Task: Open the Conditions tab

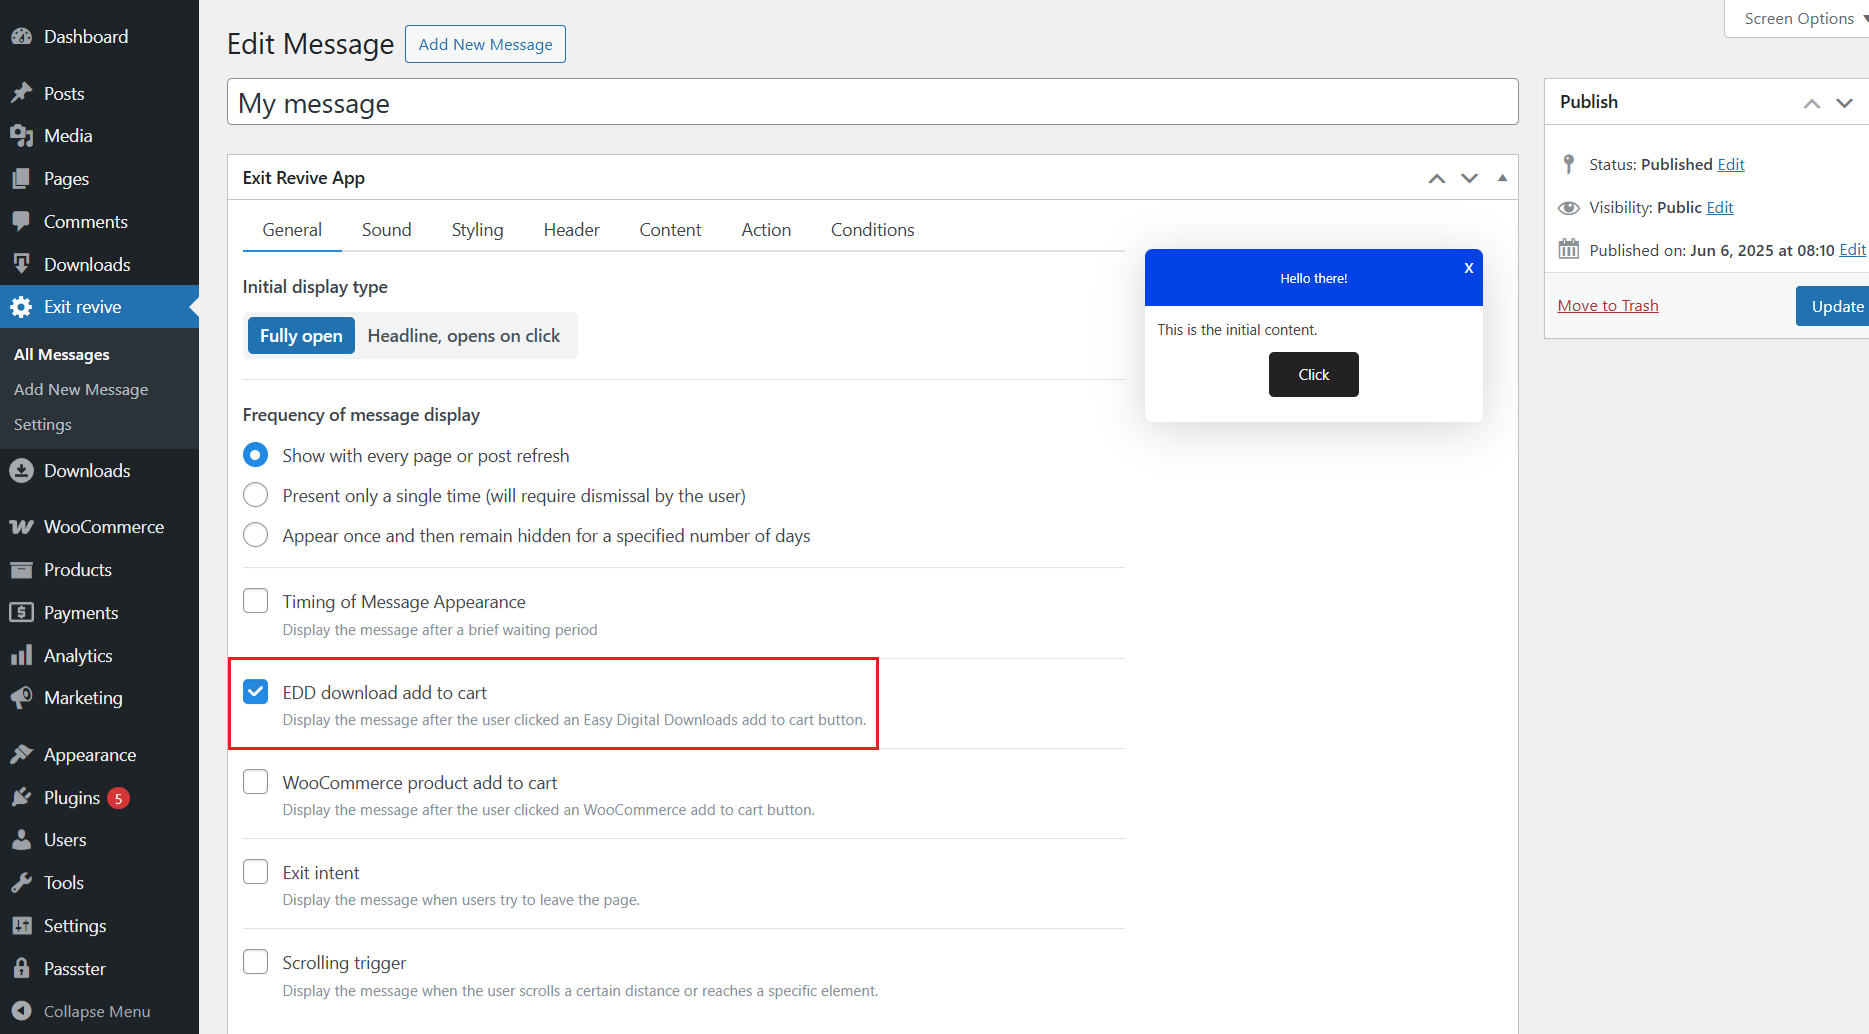Action: [x=872, y=230]
